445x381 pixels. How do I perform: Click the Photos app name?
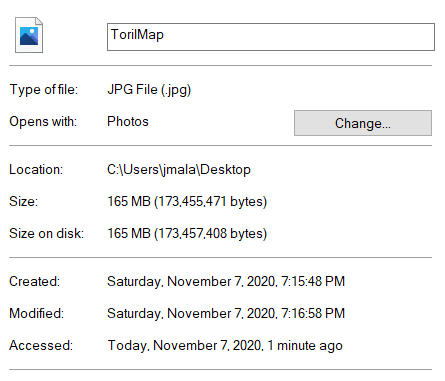128,121
